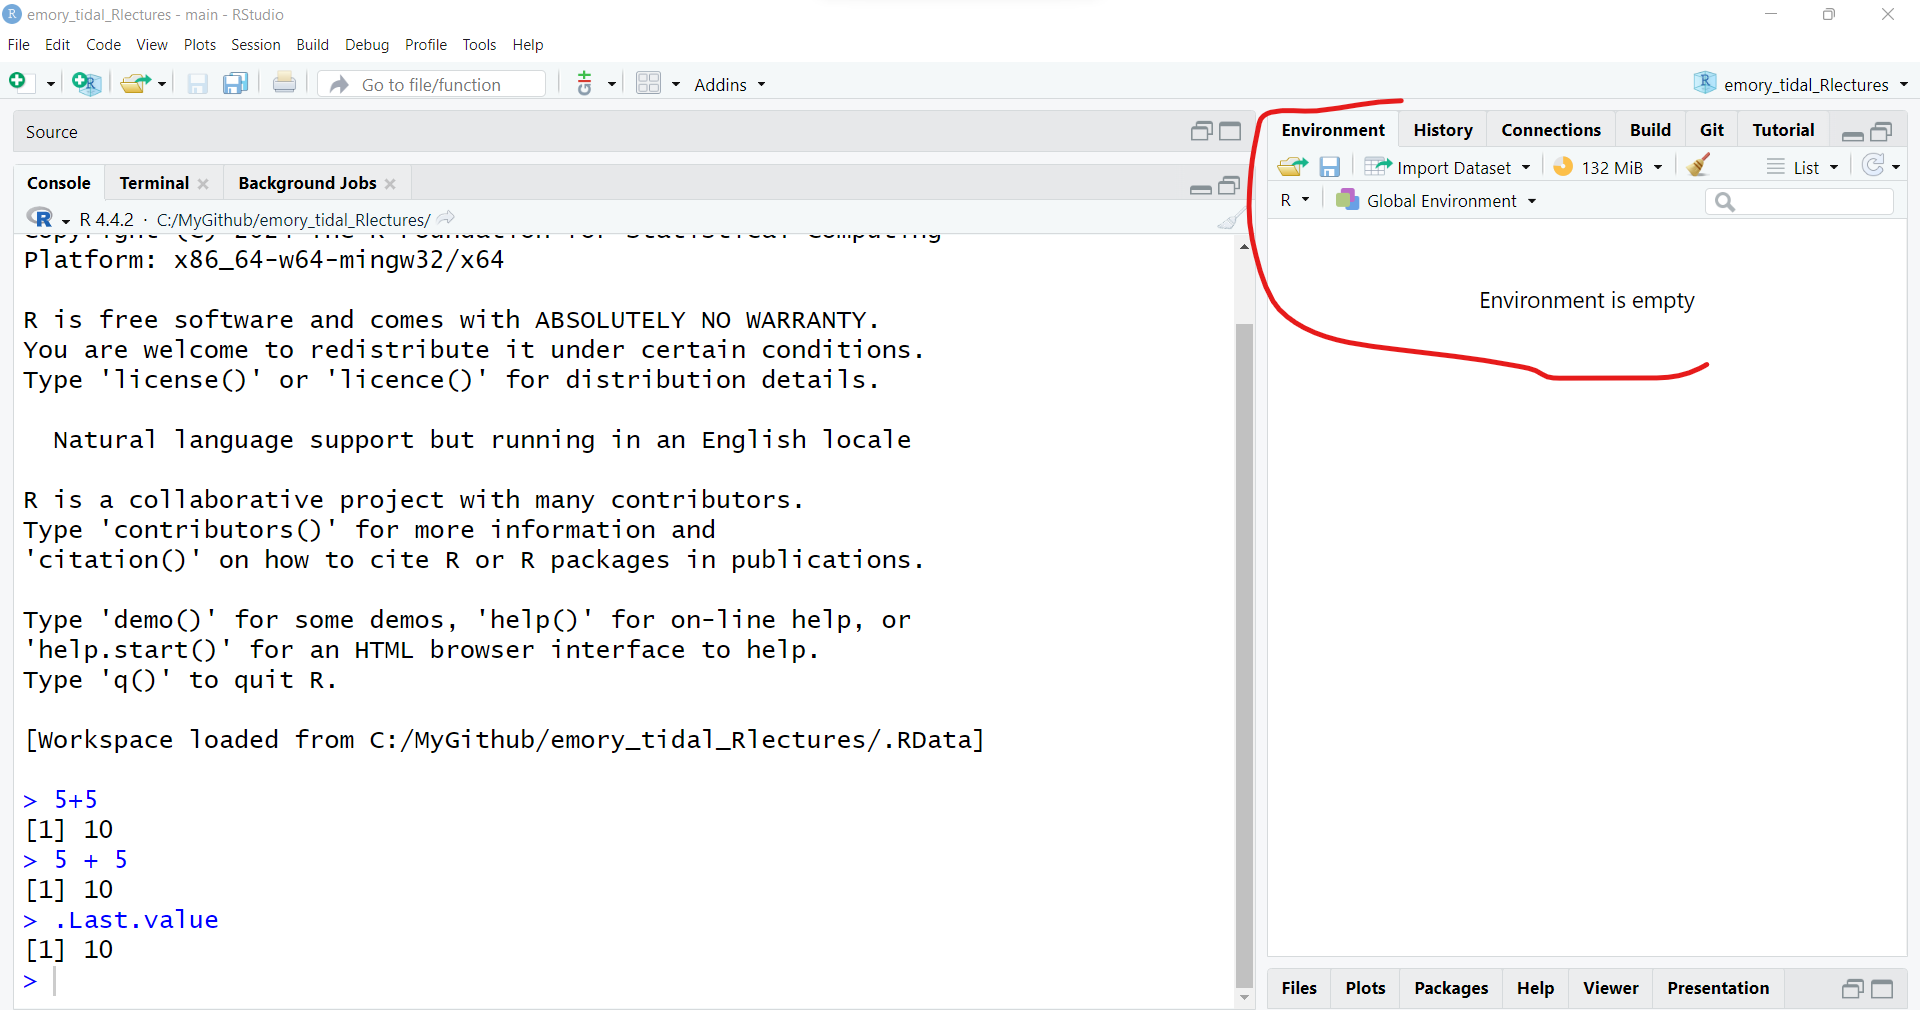Click the New File icon in toolbar
The image size is (1920, 1010).
(18, 83)
